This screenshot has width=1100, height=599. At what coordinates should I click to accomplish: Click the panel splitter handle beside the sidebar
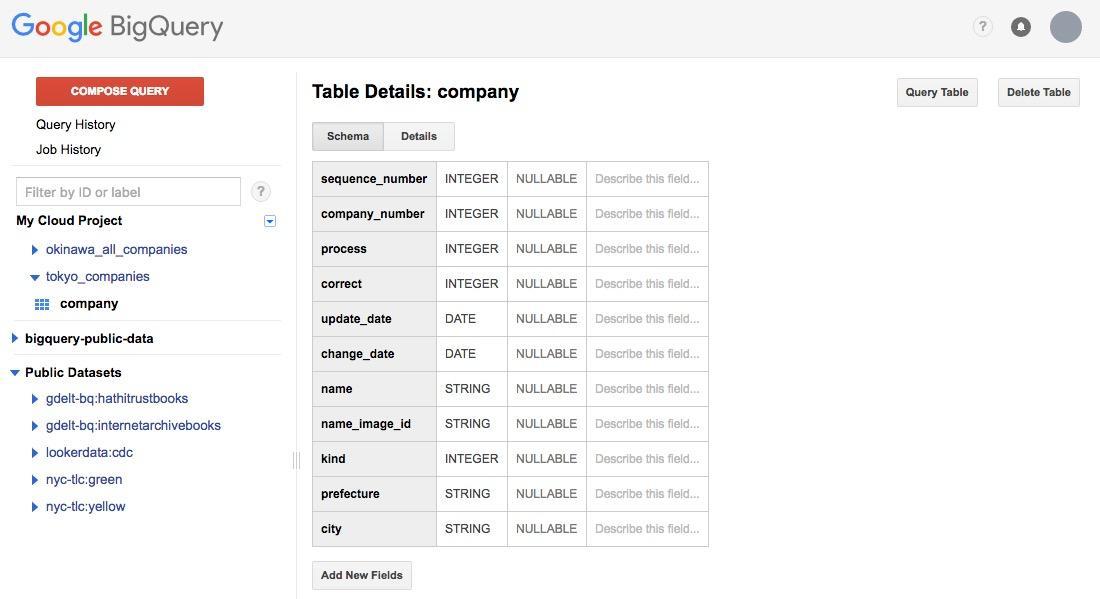(296, 460)
